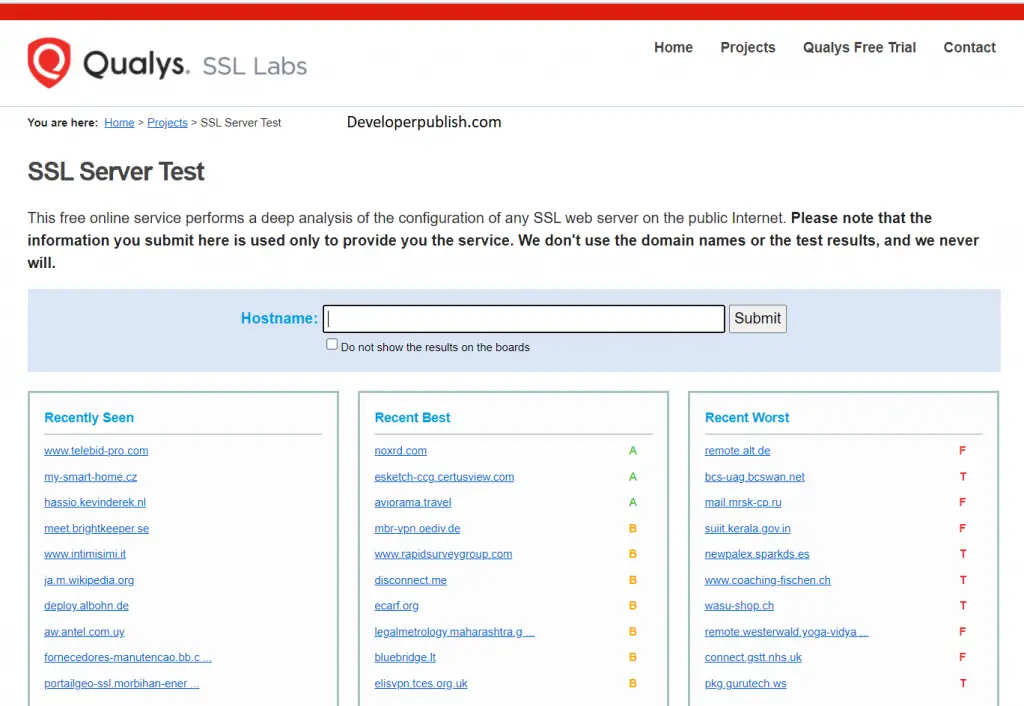Open remote.alt.de in Recent Worst
The image size is (1024, 706).
[737, 451]
